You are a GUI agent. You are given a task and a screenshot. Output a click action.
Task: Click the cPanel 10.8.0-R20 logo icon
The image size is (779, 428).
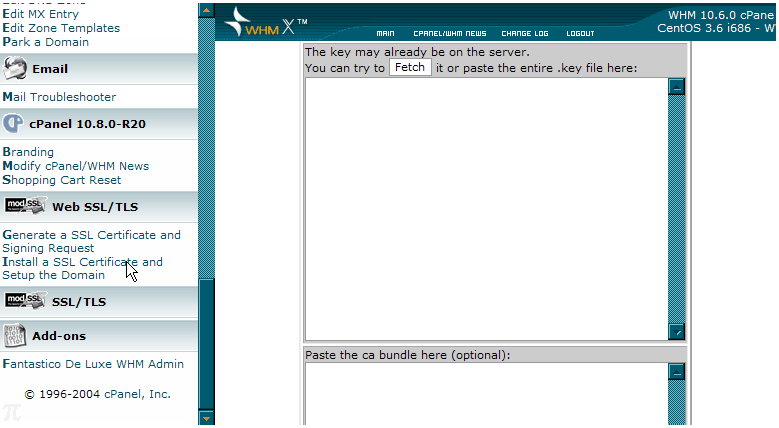click(13, 123)
